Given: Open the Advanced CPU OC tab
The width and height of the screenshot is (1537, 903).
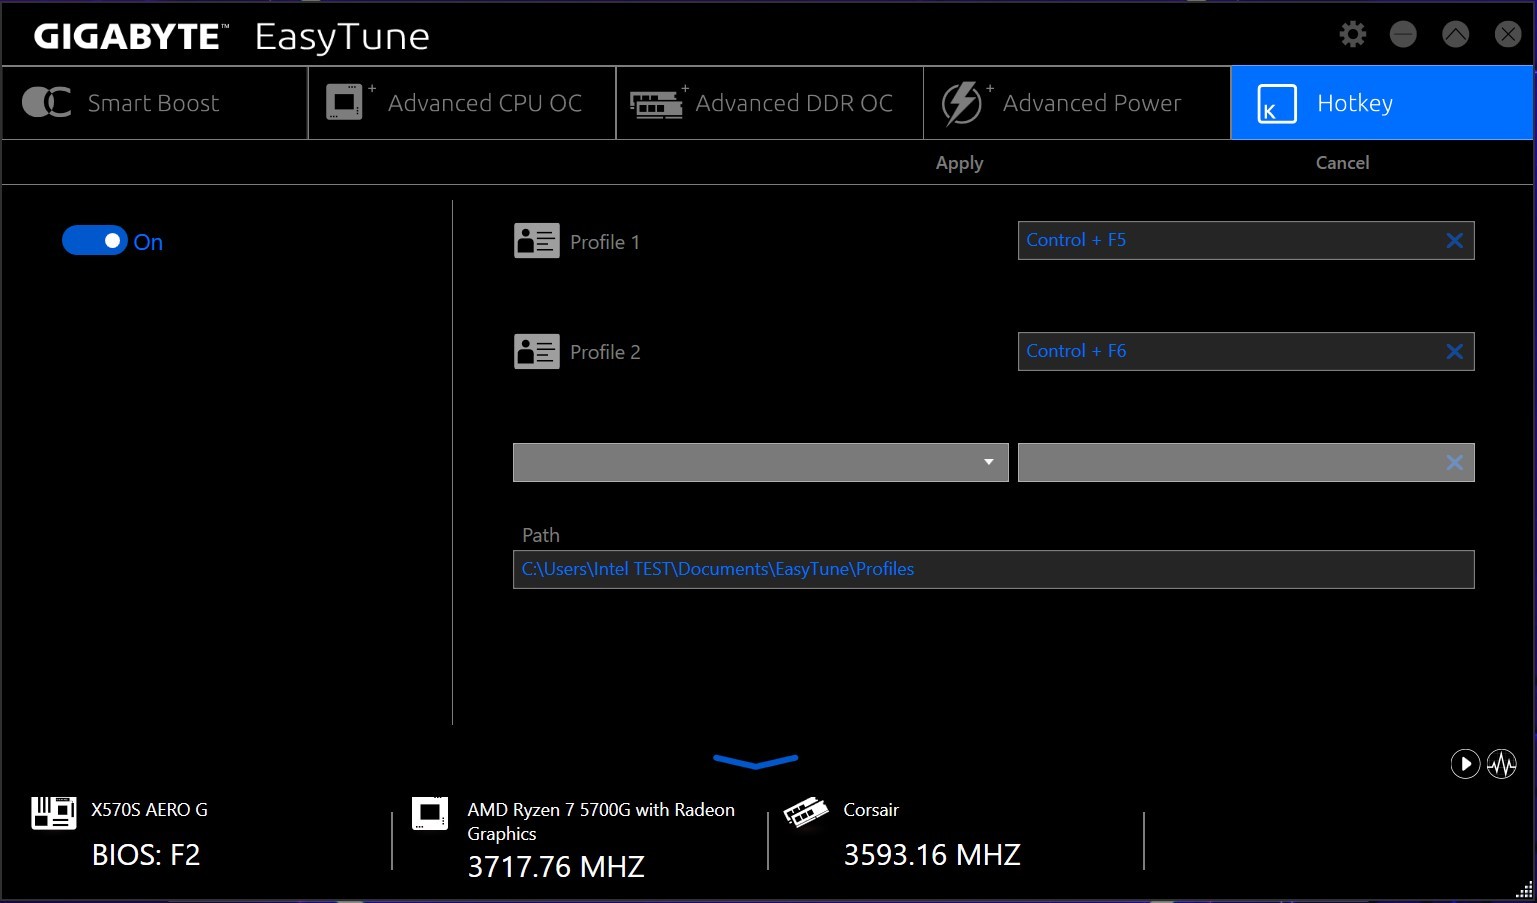Looking at the screenshot, I should (462, 103).
